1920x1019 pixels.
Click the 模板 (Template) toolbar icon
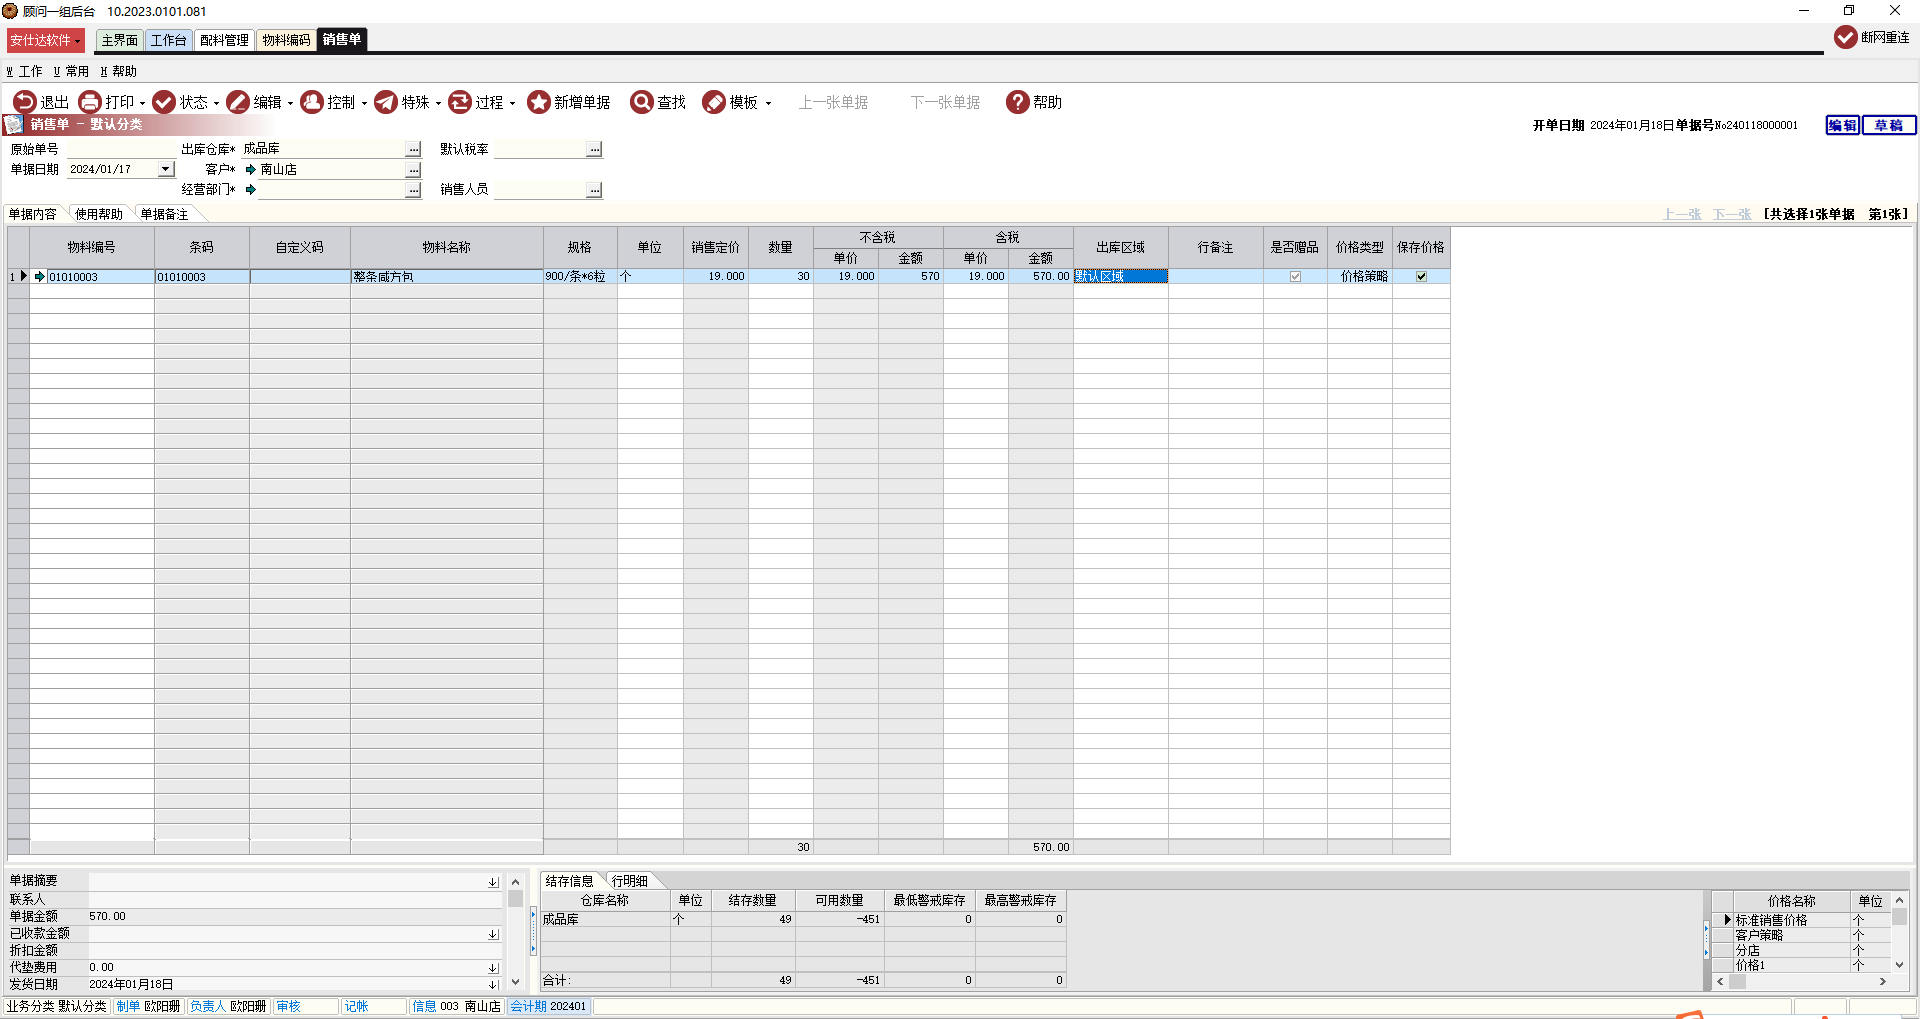click(x=714, y=102)
